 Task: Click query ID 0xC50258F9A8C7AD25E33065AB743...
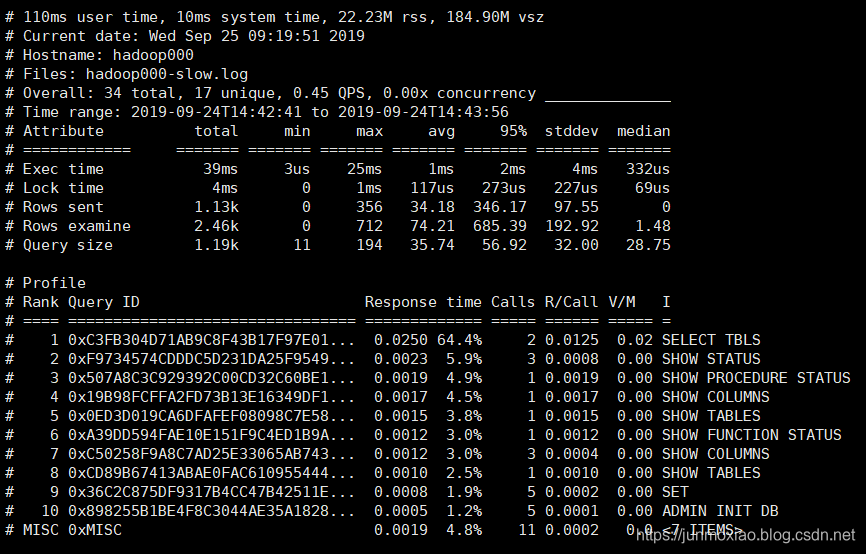(212, 454)
